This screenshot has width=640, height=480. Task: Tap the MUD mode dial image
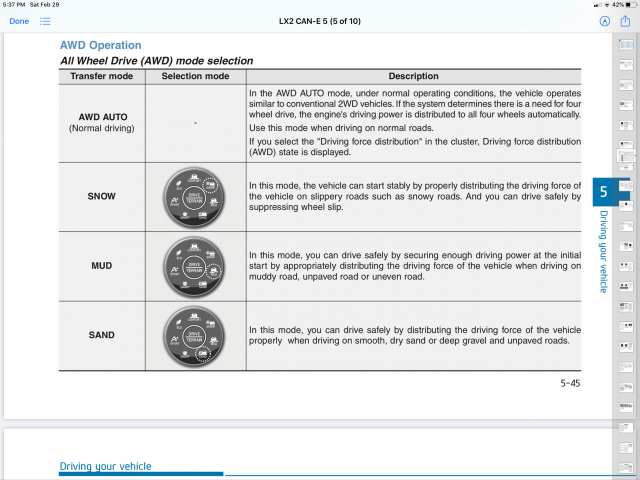(x=195, y=267)
